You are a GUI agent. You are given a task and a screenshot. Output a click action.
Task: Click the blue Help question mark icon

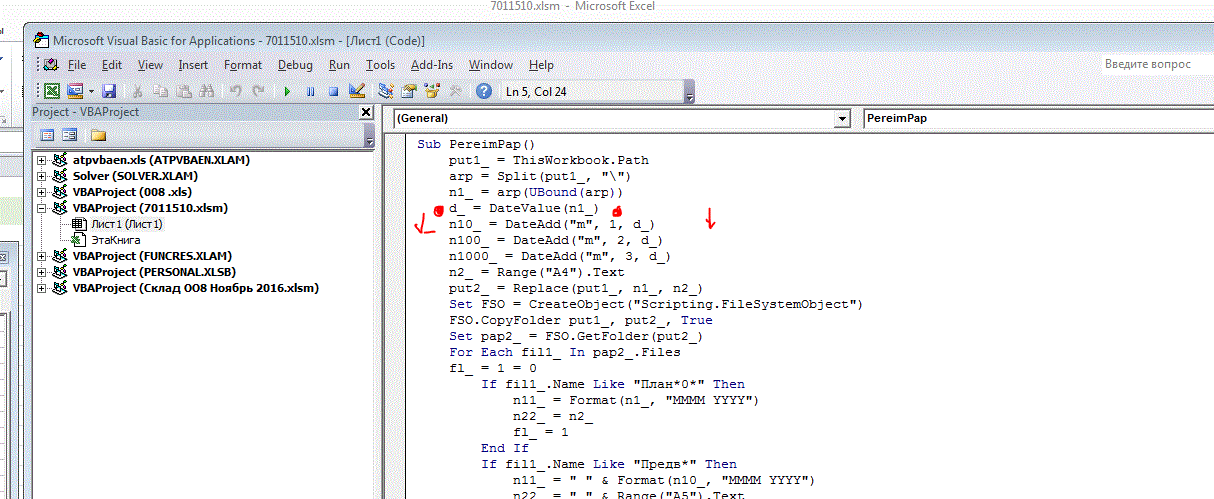click(x=484, y=91)
